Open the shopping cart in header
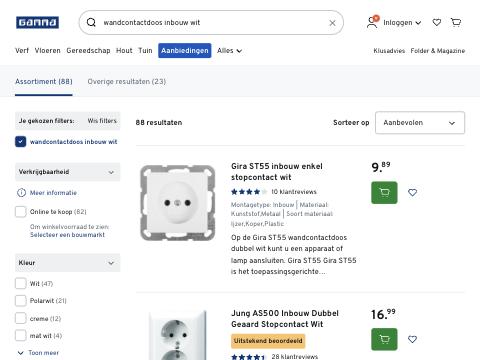The image size is (480, 360). pos(456,22)
